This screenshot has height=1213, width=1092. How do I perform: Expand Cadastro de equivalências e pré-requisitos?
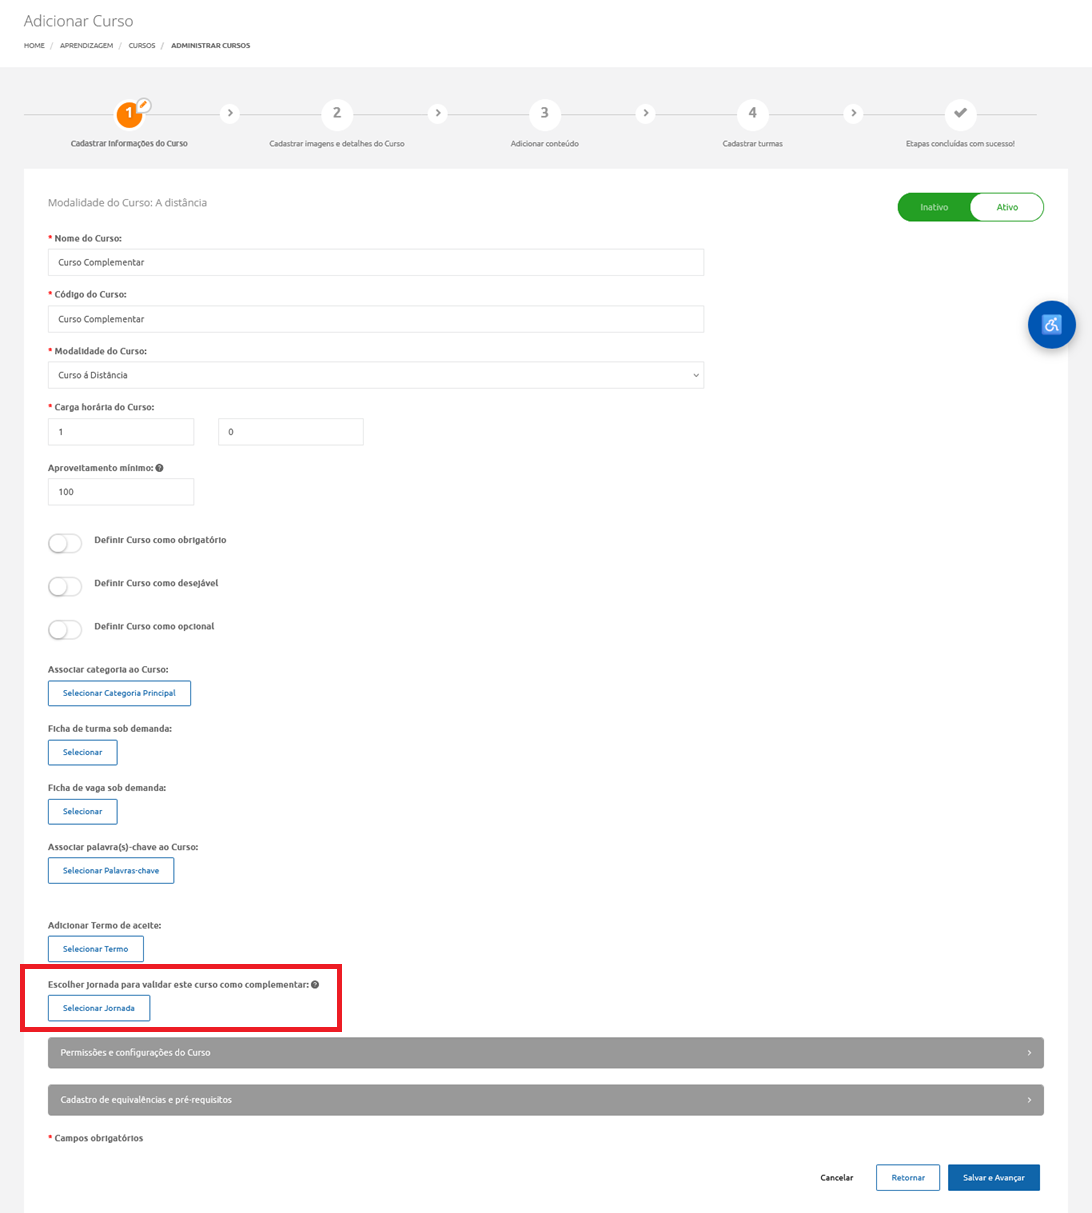[x=545, y=1100]
